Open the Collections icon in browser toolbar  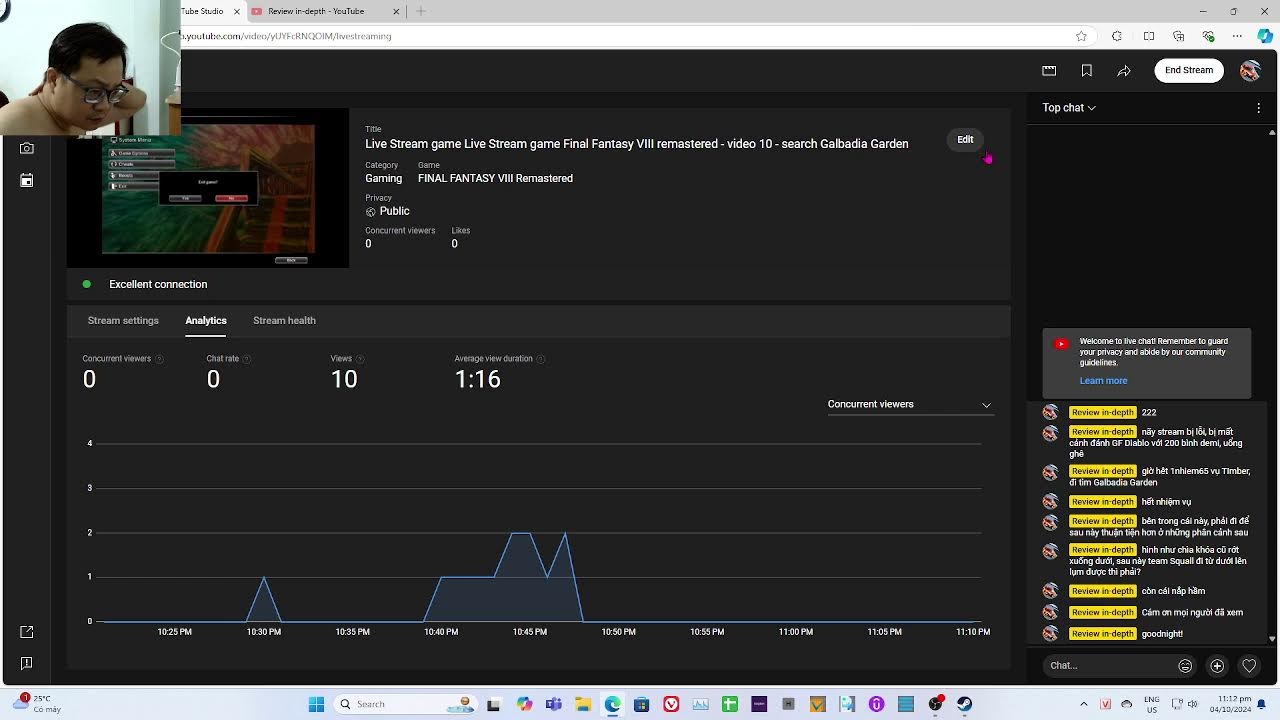pyautogui.click(x=1179, y=36)
